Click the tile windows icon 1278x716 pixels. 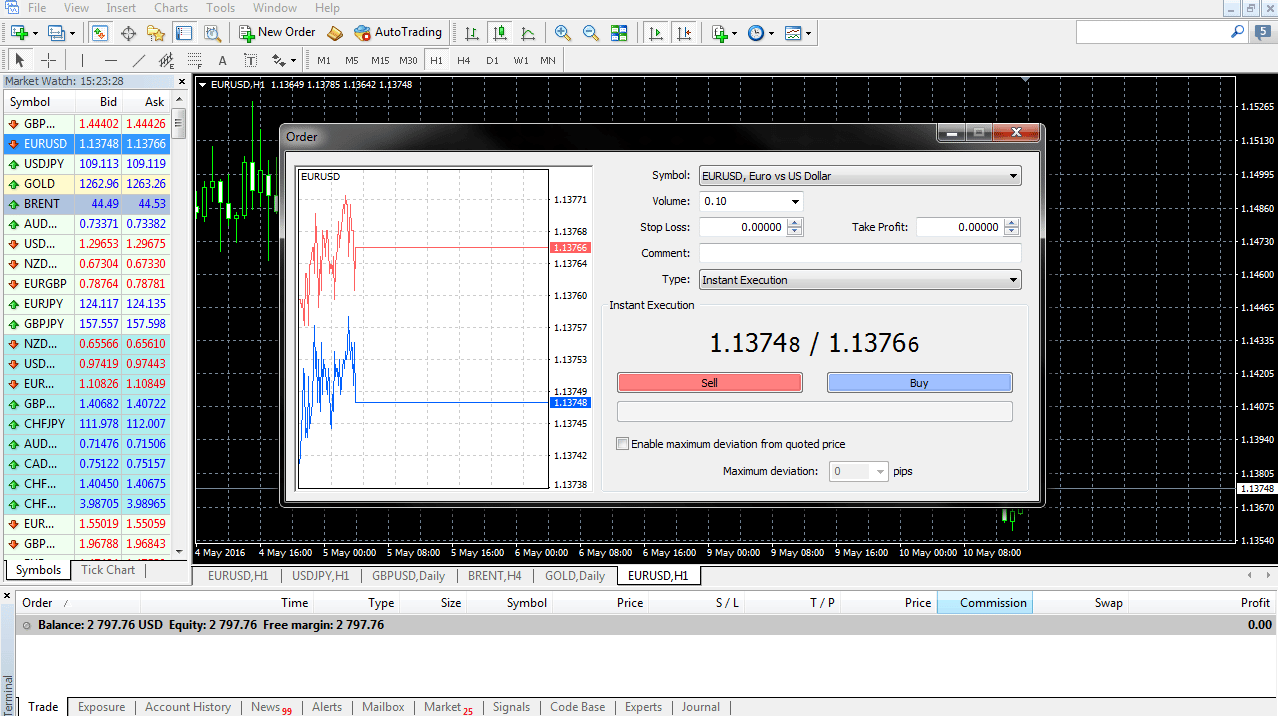(x=619, y=33)
